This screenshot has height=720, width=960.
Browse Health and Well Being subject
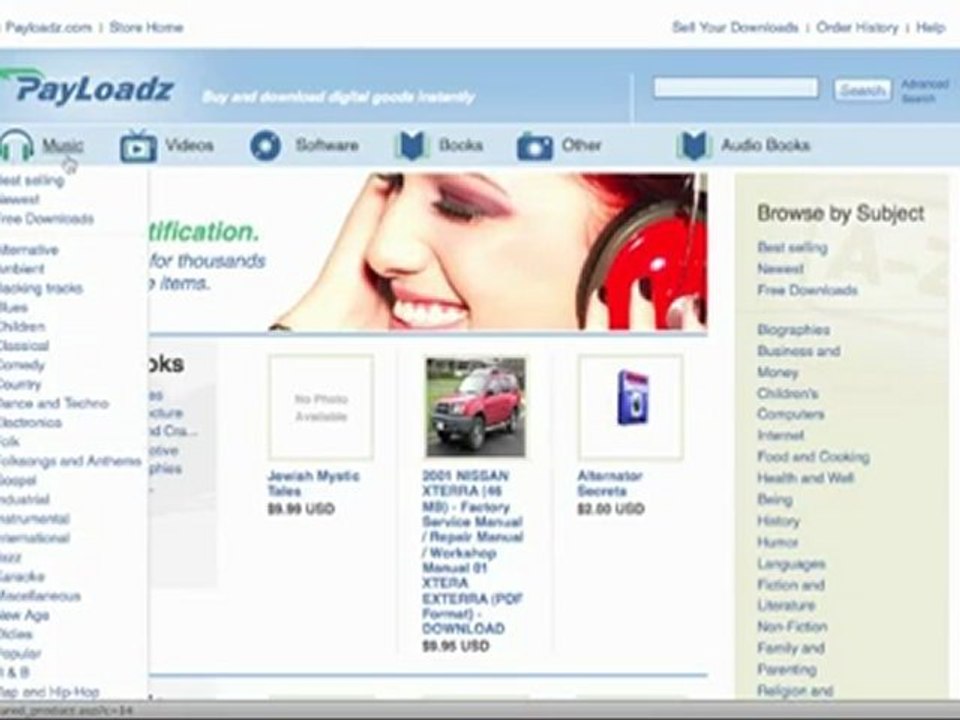[805, 489]
